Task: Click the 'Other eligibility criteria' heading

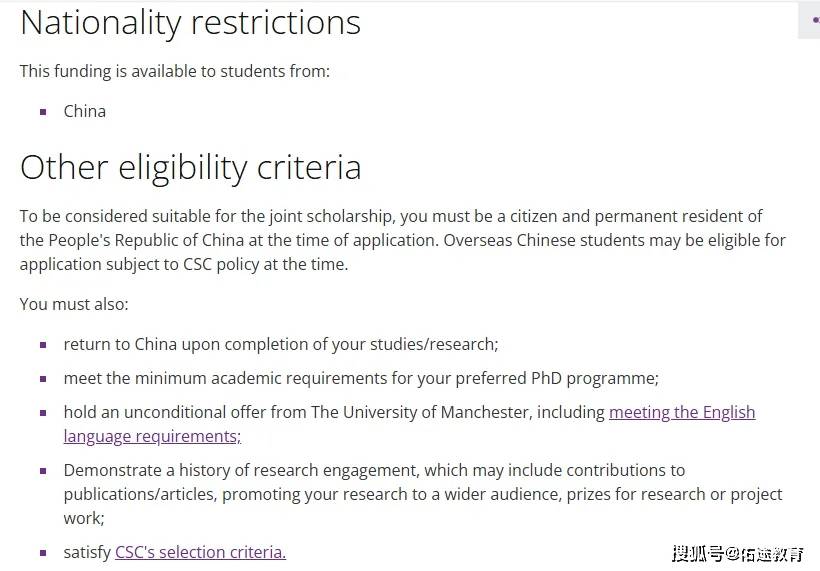Action: [x=190, y=168]
